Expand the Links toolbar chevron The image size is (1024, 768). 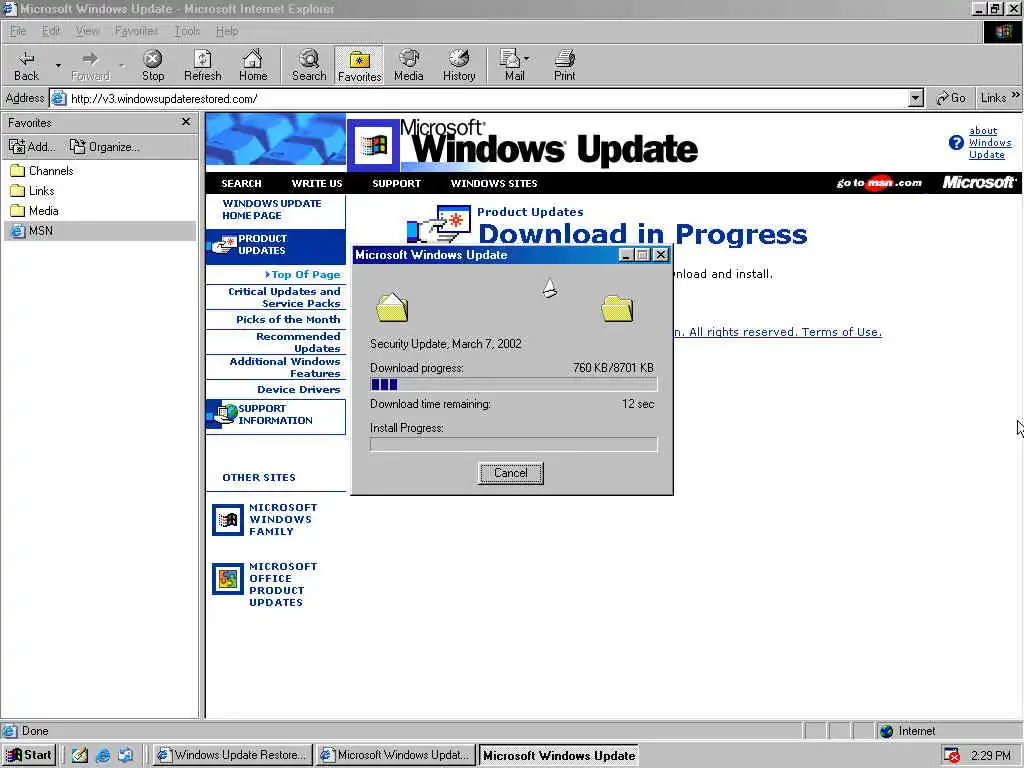pos(1016,96)
